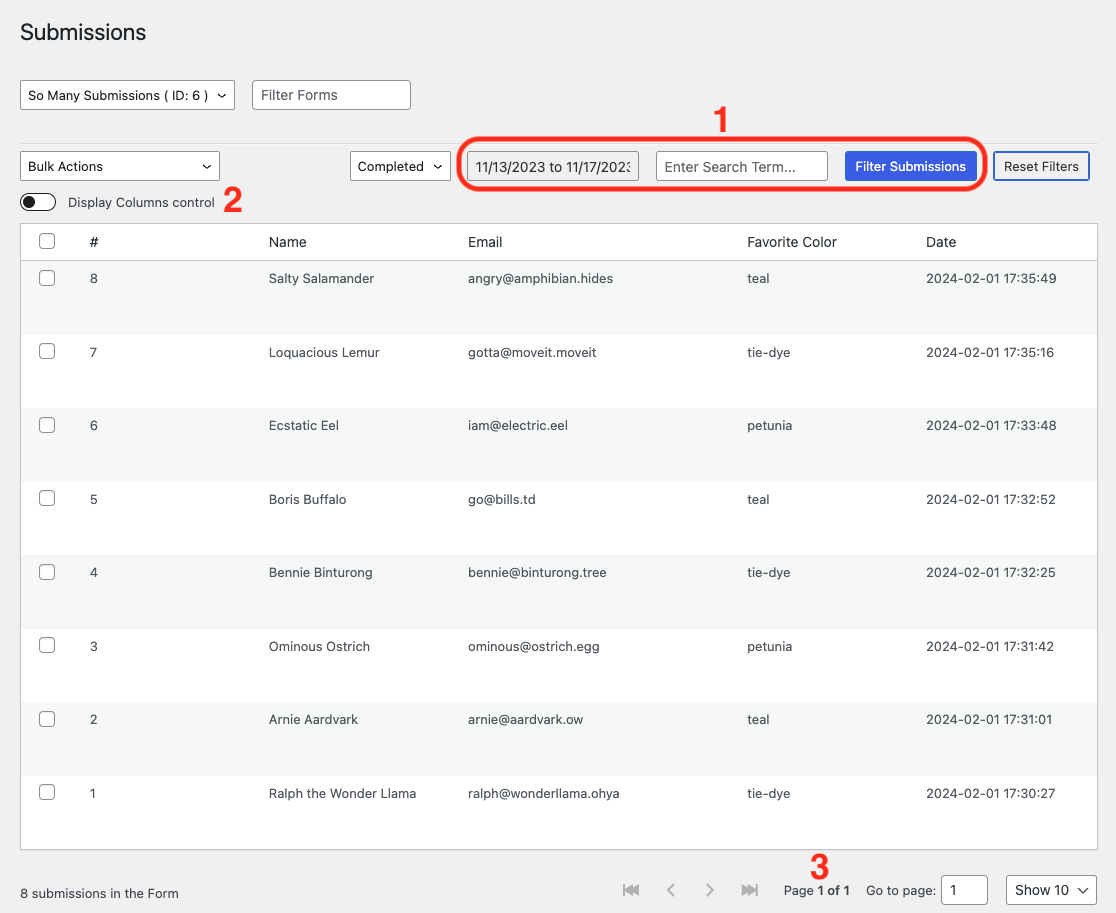Change results per page via Show 10 dropdown

(1050, 889)
